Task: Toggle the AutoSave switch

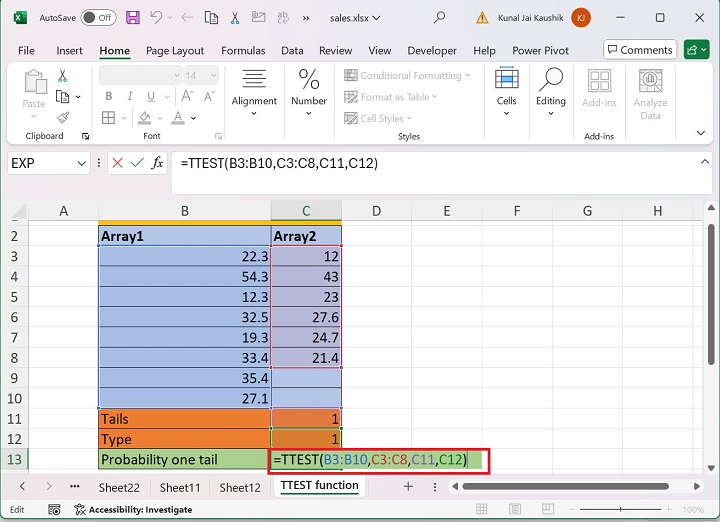Action: point(97,18)
